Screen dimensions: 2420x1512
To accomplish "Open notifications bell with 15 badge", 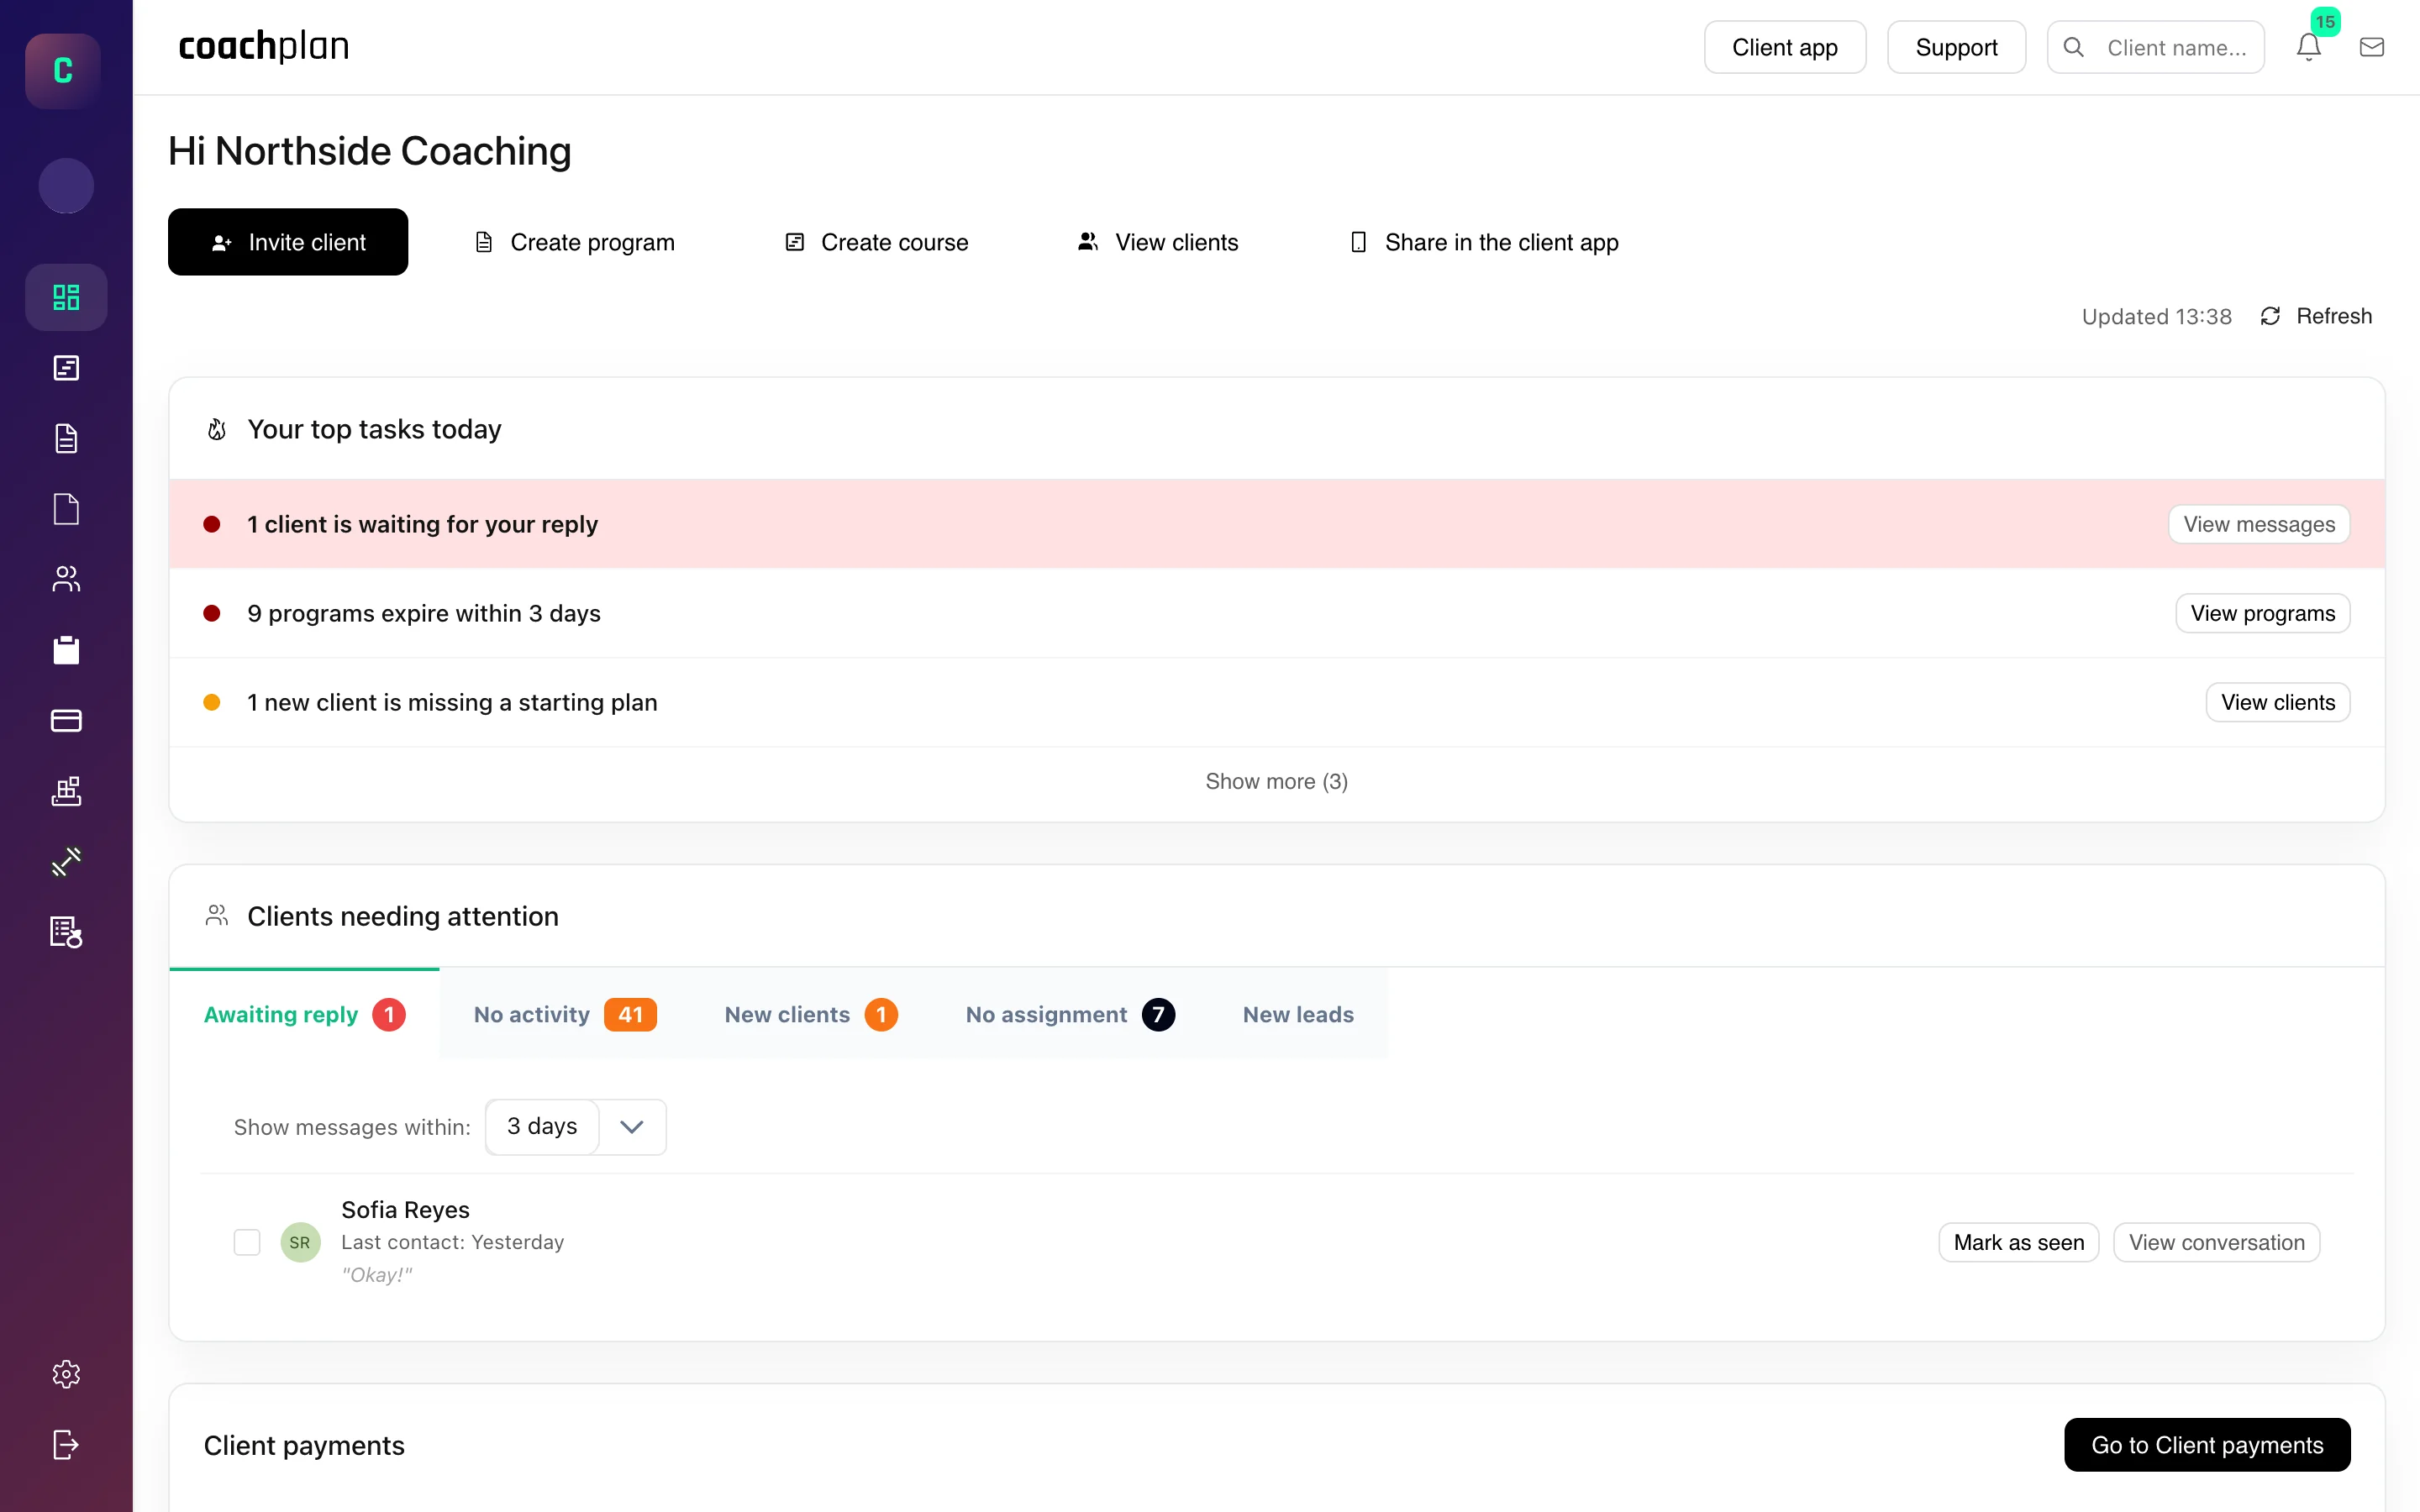I will [x=2308, y=47].
